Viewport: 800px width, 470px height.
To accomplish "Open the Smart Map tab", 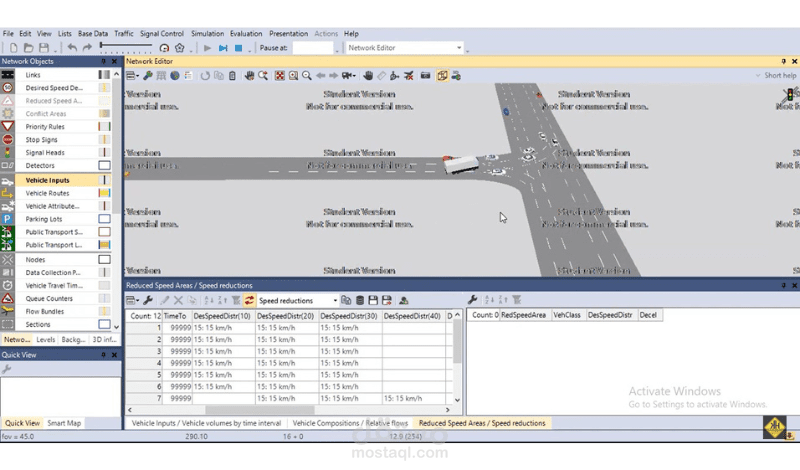I will (64, 423).
